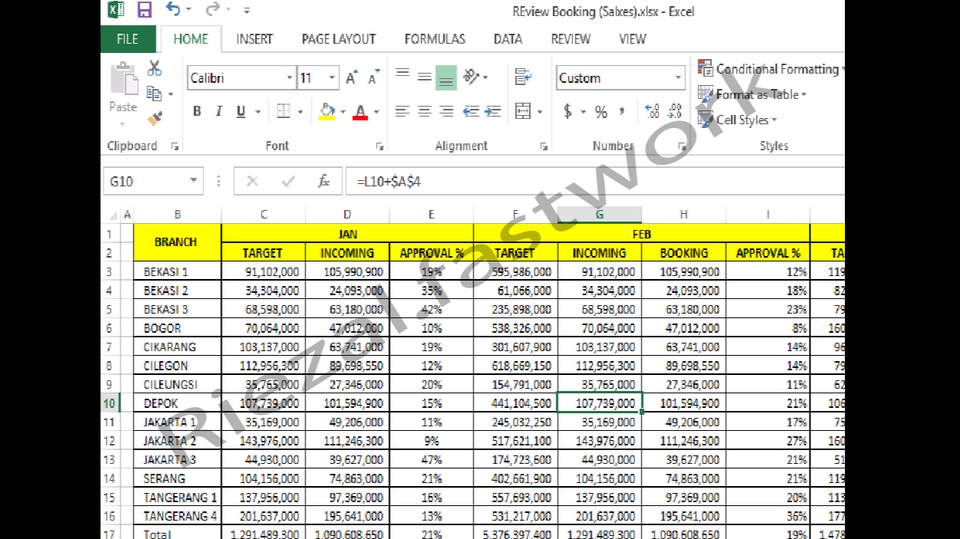The image size is (960, 539).
Task: Click the Accounting dollar format icon
Action: [568, 111]
